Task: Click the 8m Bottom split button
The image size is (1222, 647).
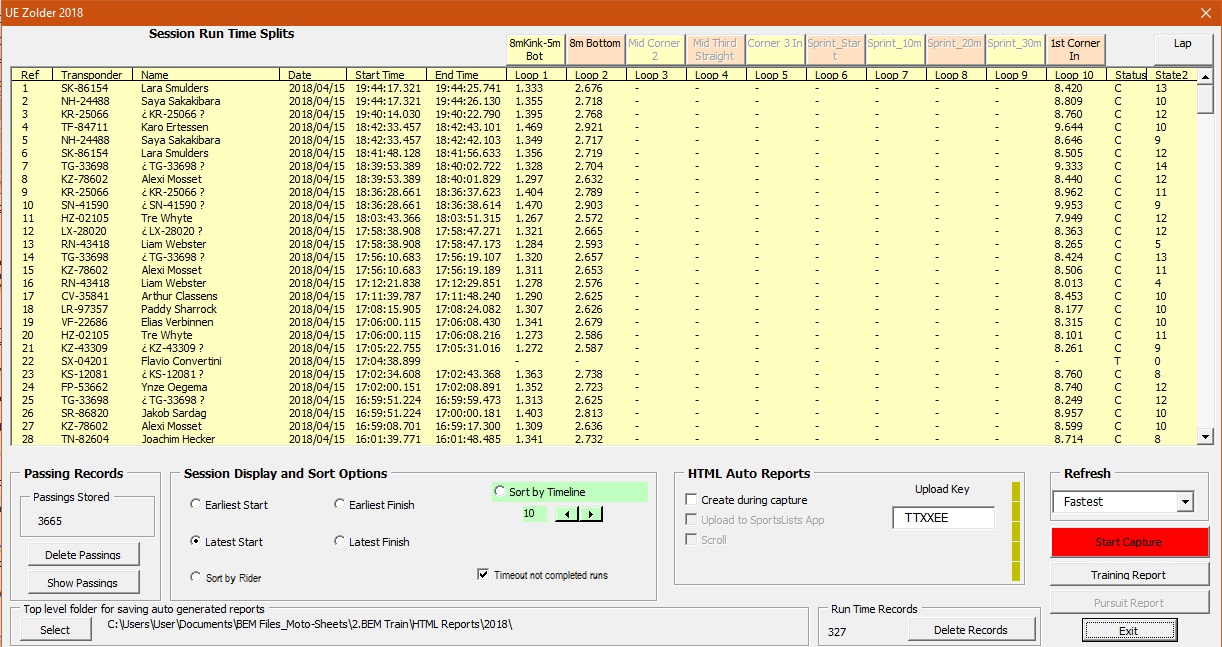Action: [595, 50]
